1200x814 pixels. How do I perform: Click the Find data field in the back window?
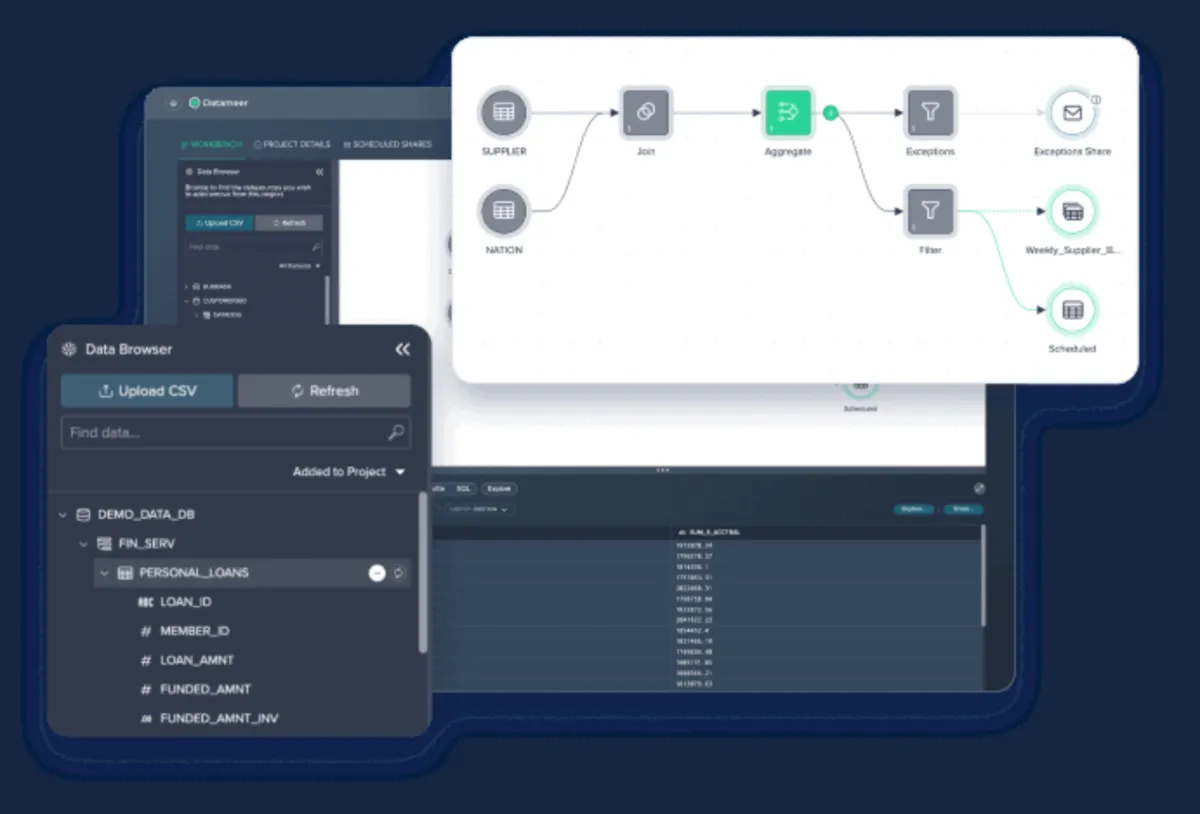click(254, 247)
